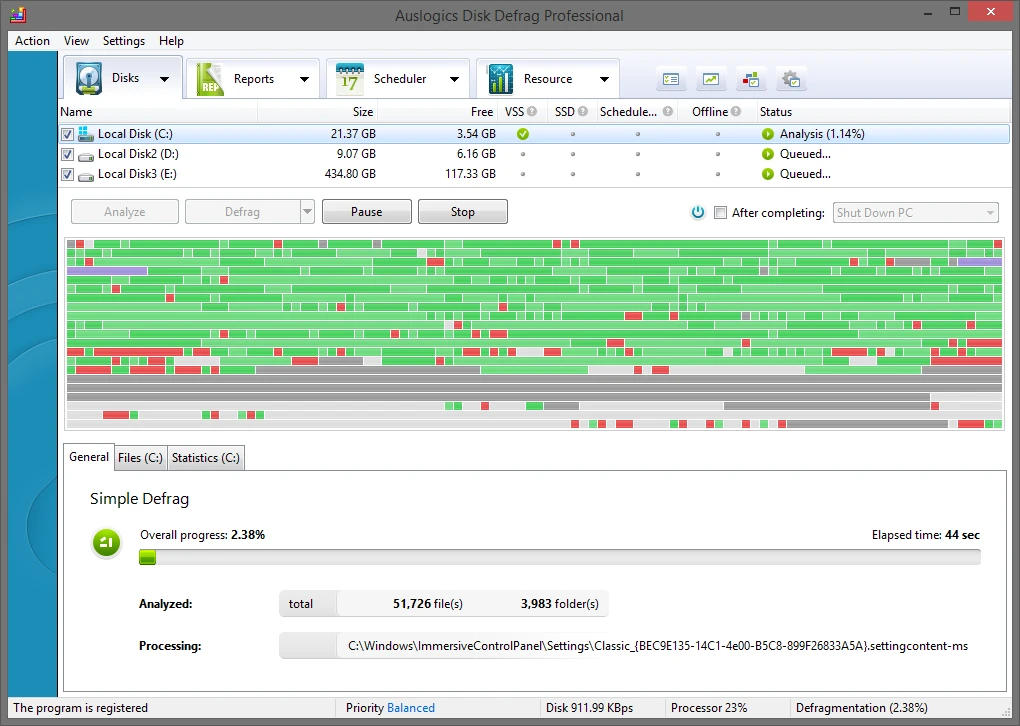1020x726 pixels.
Task: Uncheck the Local Disk2 (D:) checkbox
Action: [67, 154]
